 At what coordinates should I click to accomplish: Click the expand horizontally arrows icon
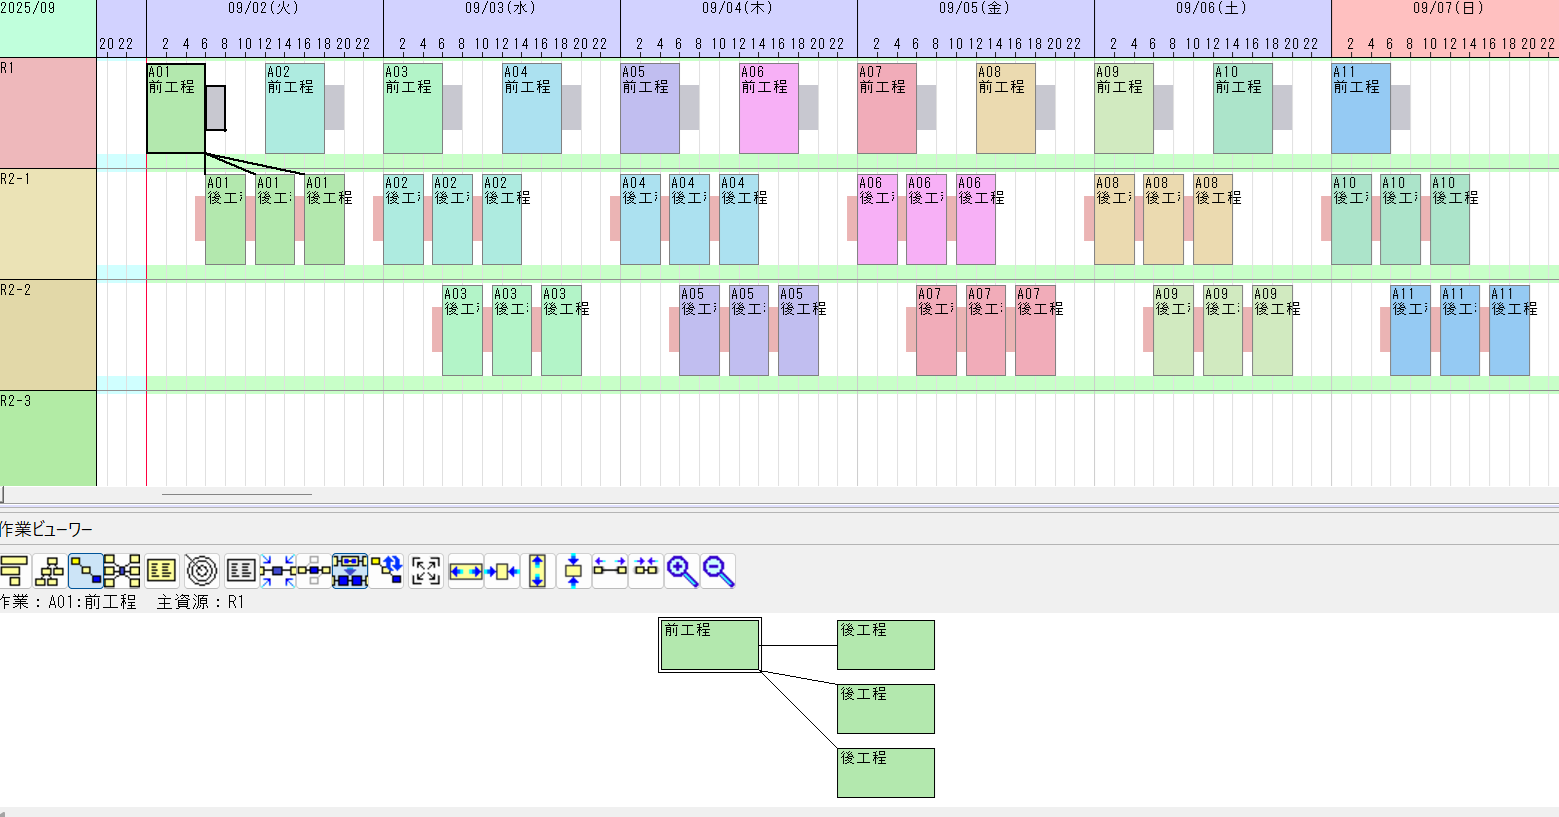click(x=465, y=571)
